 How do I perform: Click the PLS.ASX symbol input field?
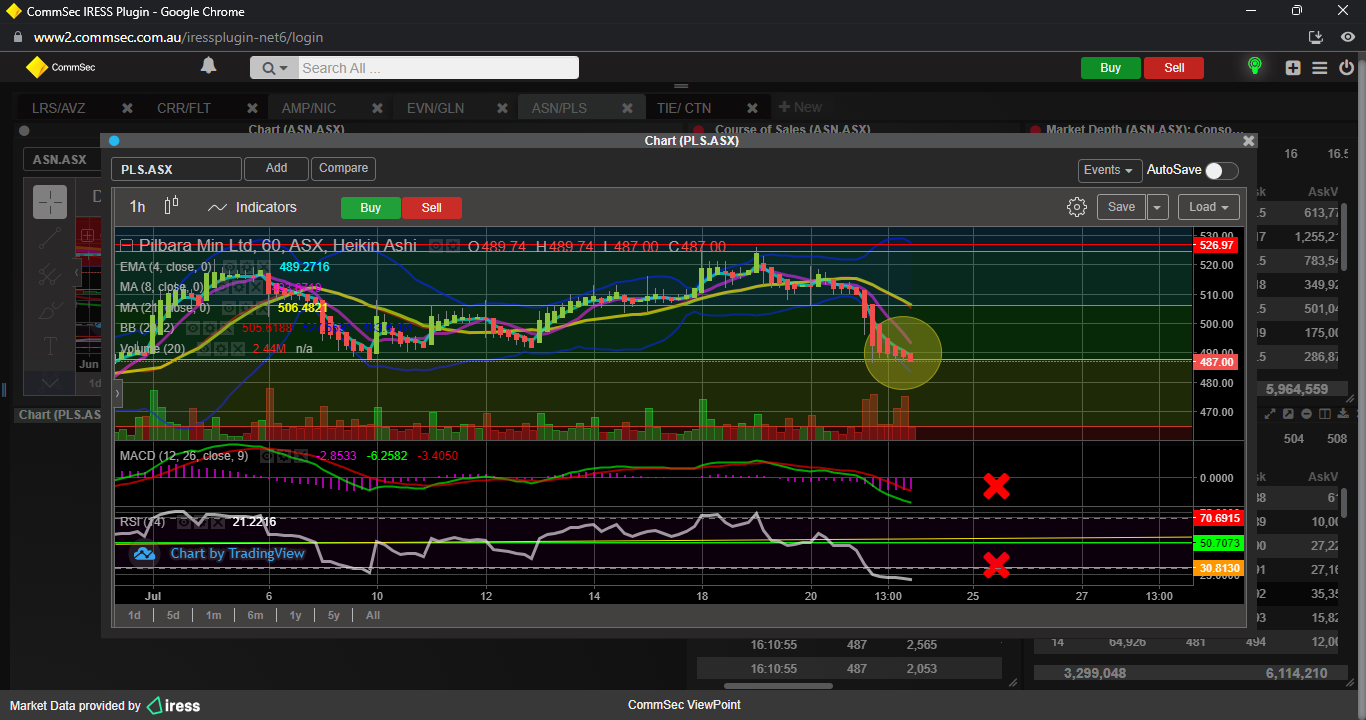click(x=176, y=170)
